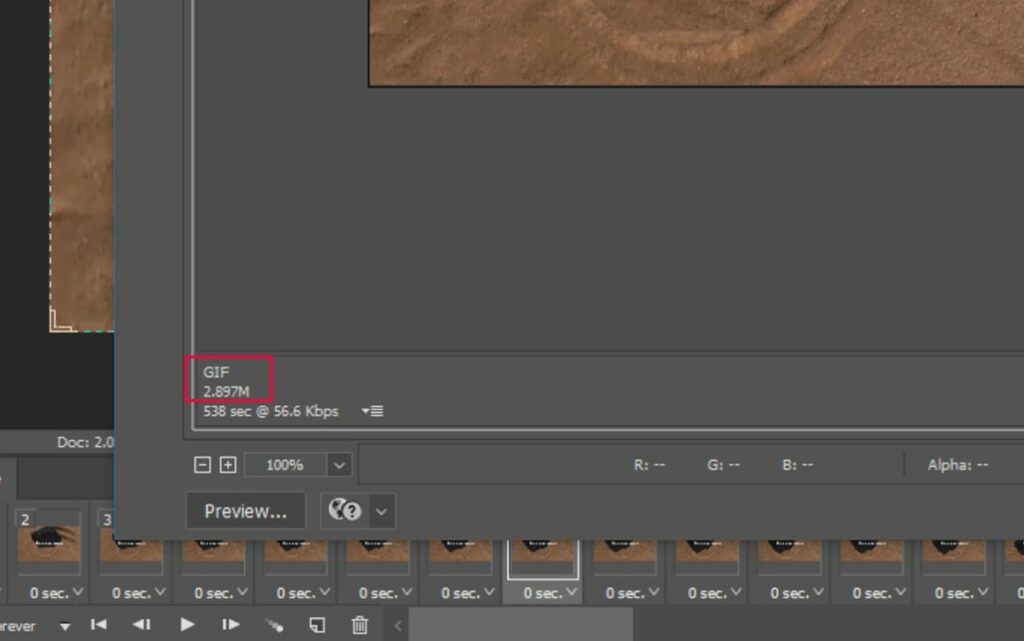Duplicate the selected frame

[x=317, y=625]
